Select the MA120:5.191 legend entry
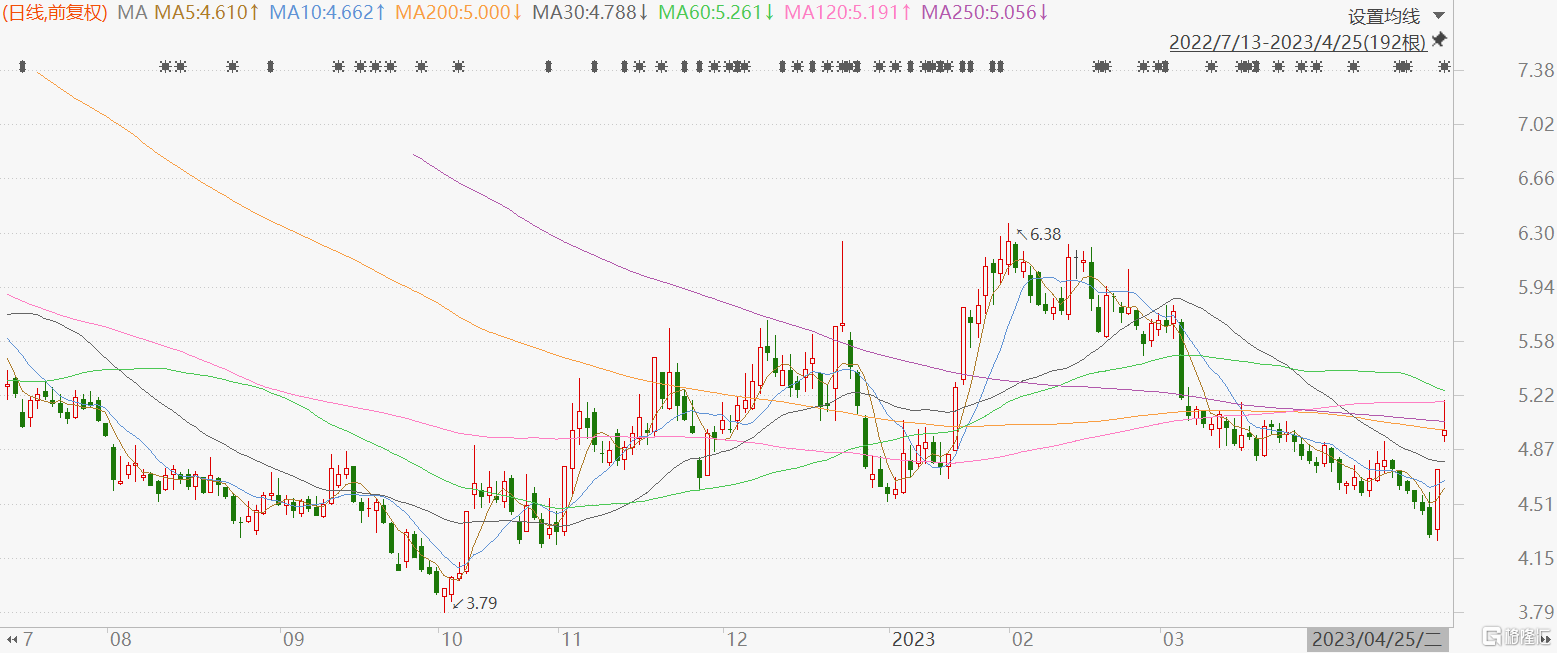This screenshot has width=1557, height=653. click(x=849, y=13)
